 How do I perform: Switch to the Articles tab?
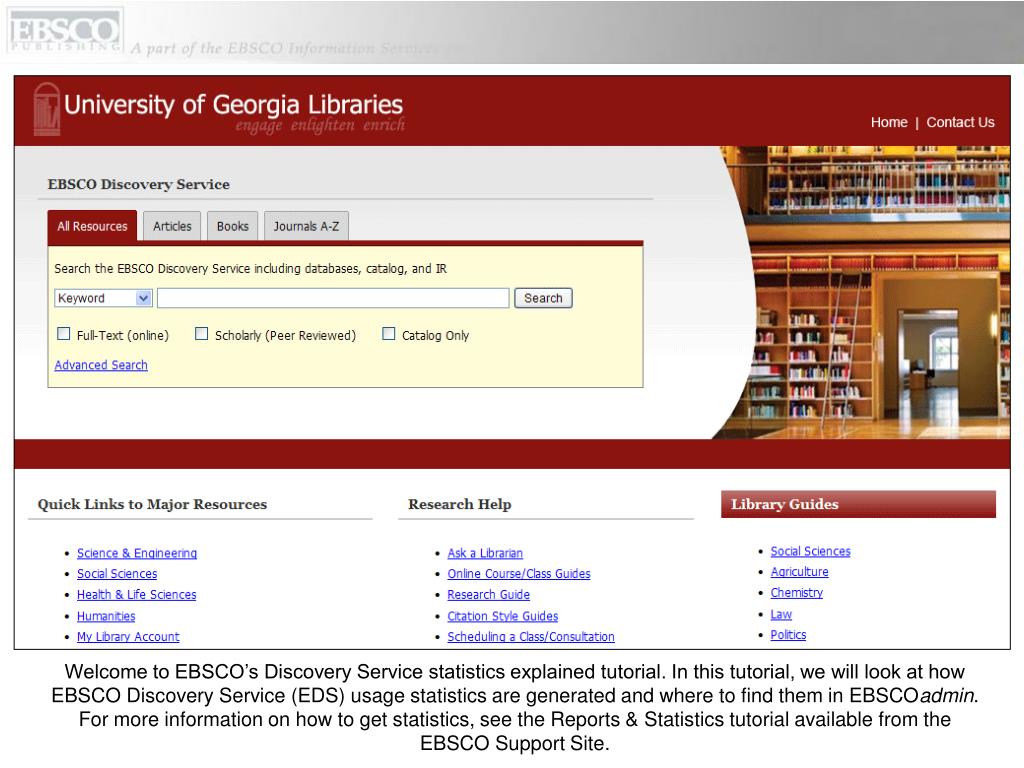[x=172, y=226]
